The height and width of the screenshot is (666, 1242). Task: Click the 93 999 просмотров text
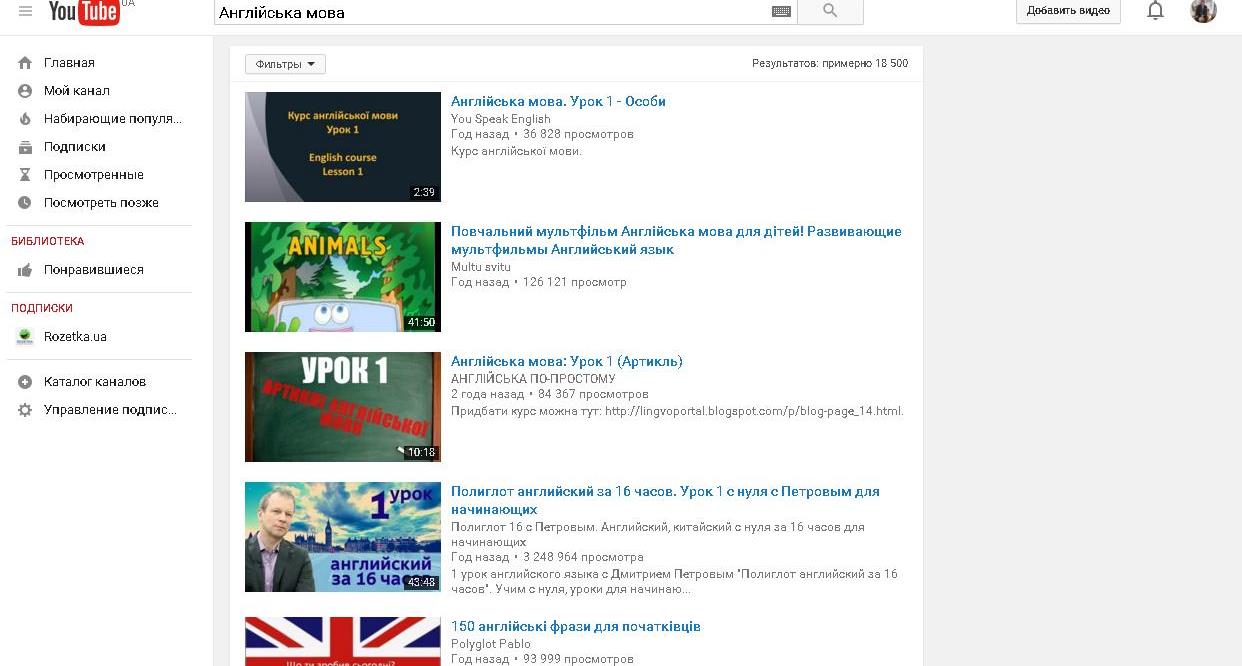pos(578,659)
